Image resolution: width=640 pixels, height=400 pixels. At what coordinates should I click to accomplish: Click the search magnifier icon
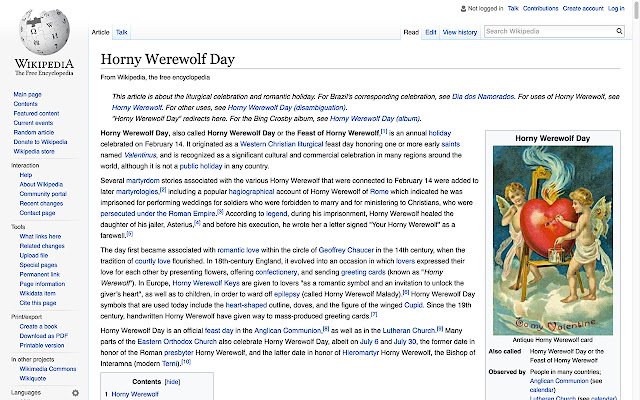[619, 31]
